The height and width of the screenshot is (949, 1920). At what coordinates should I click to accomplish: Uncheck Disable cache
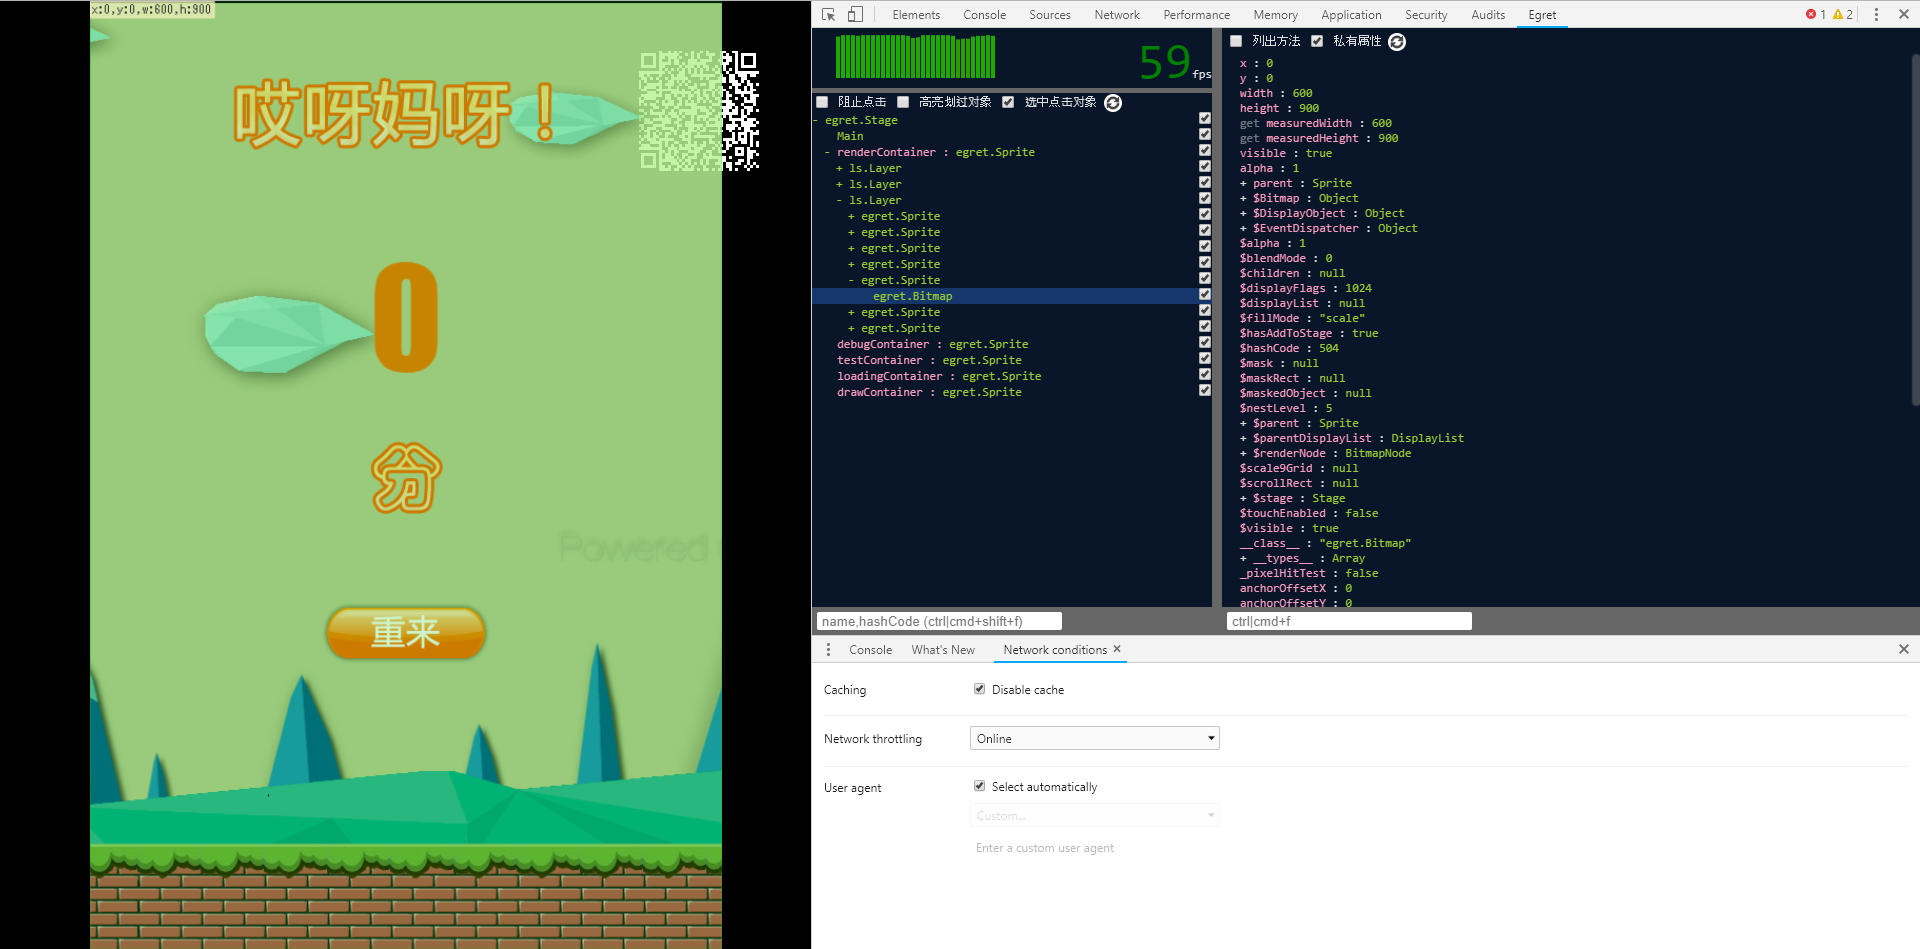click(979, 689)
